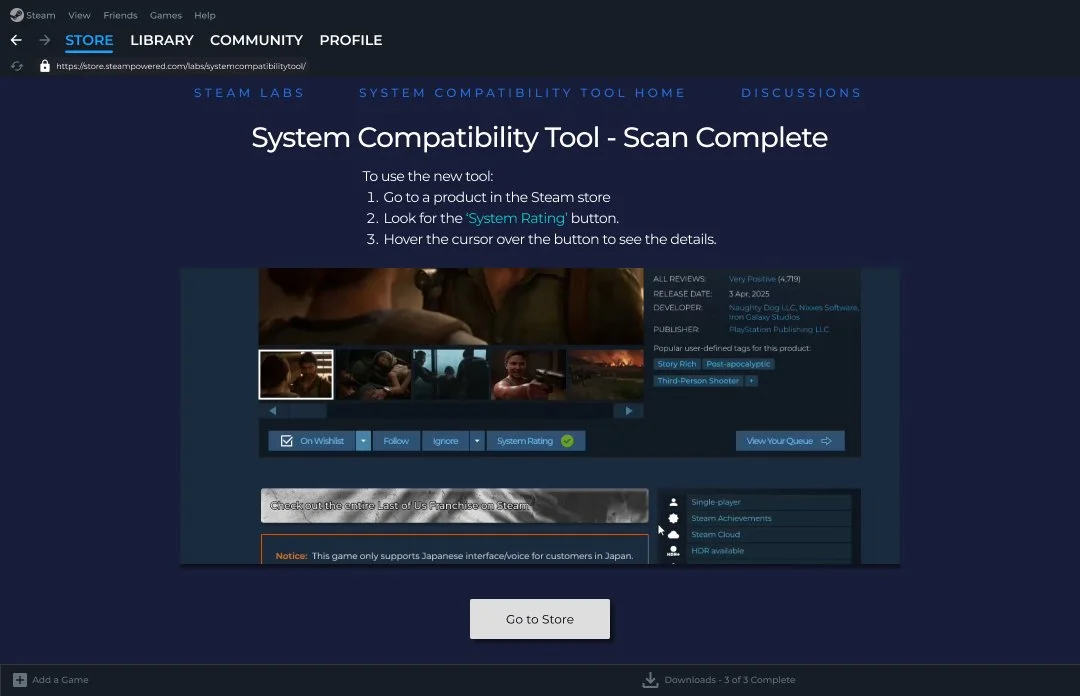Open the DISCUSSIONS link
This screenshot has height=696, width=1080.
tap(801, 93)
